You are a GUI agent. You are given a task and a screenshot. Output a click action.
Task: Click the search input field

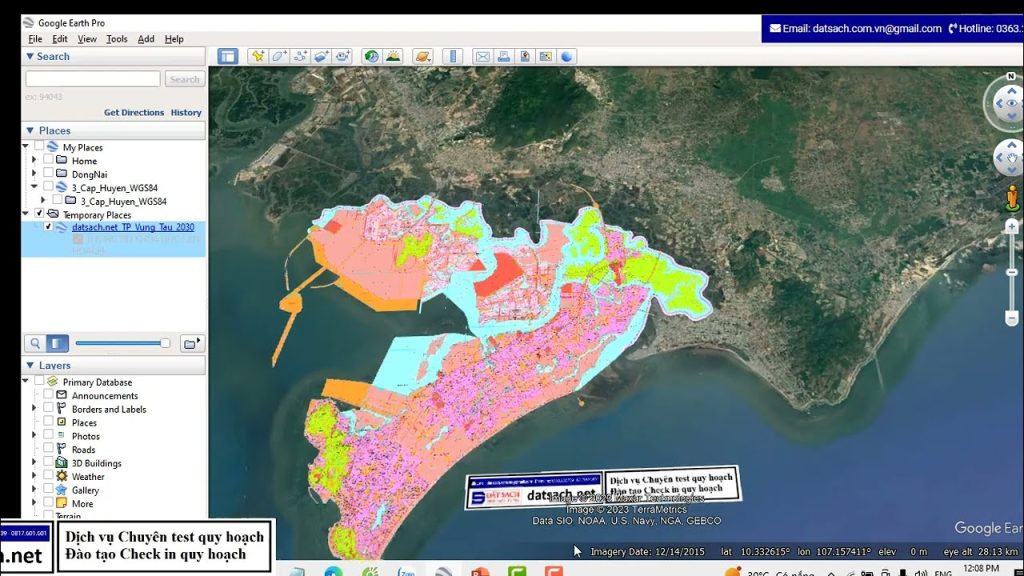coord(92,79)
